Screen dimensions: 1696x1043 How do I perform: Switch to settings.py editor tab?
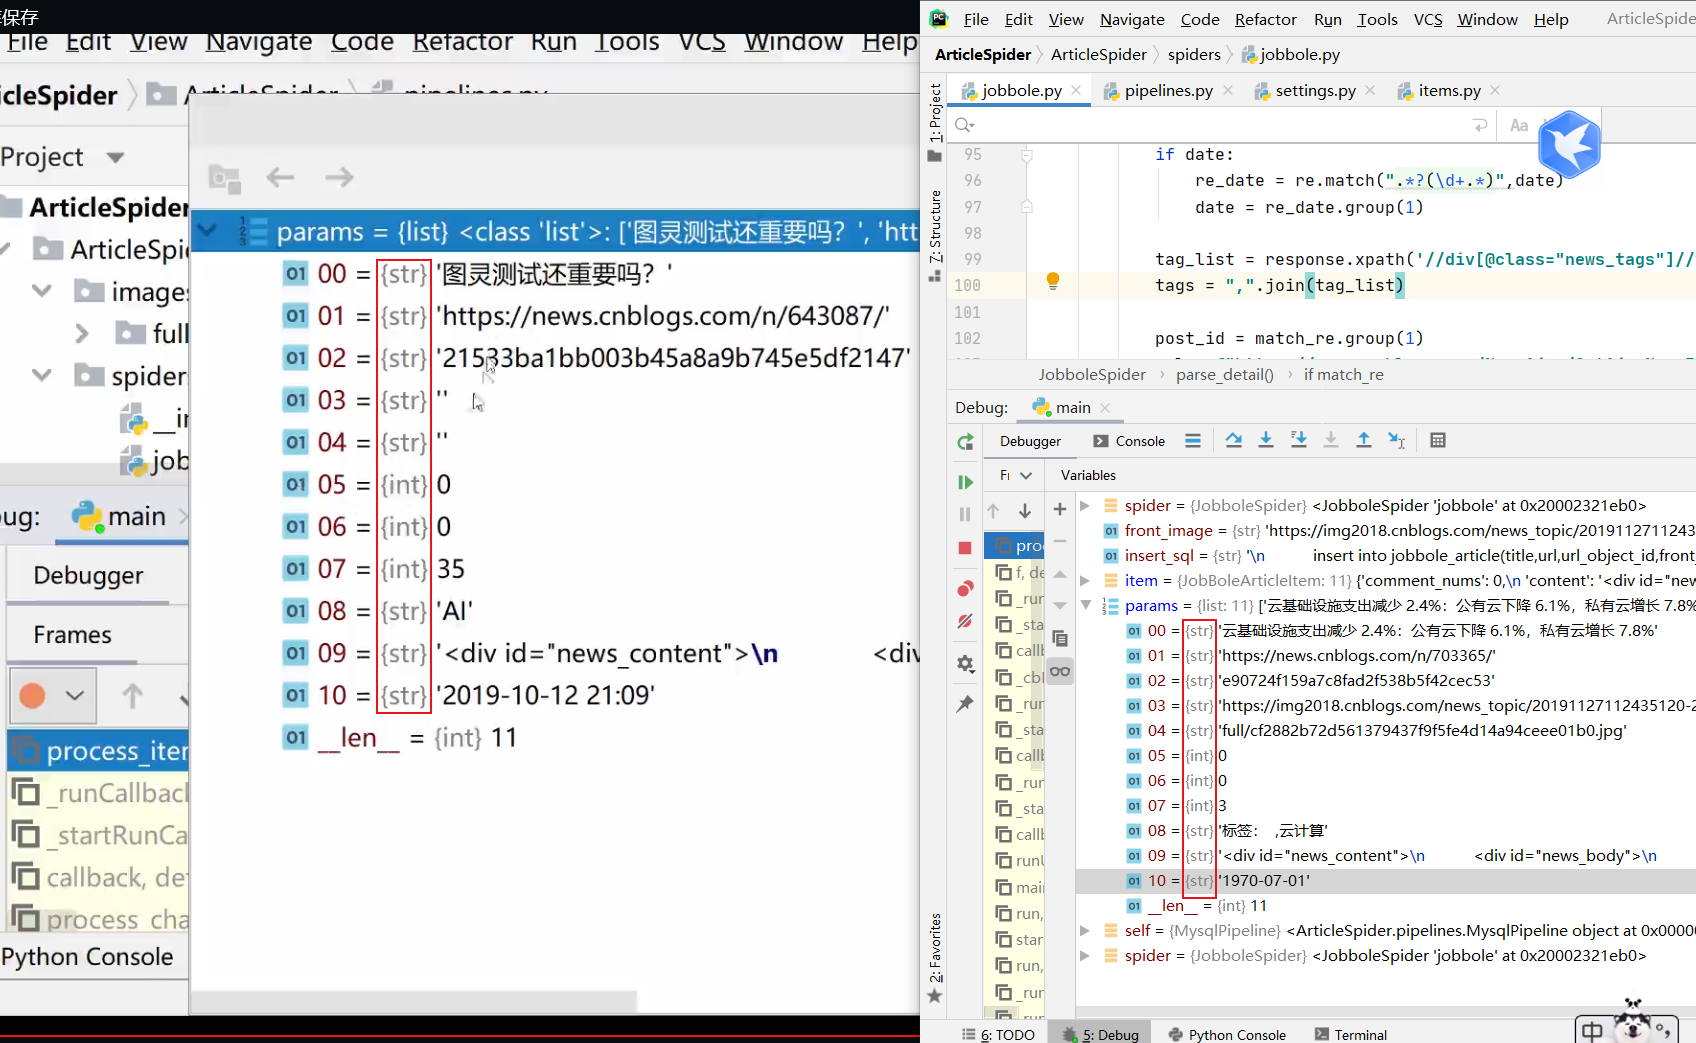click(1315, 91)
